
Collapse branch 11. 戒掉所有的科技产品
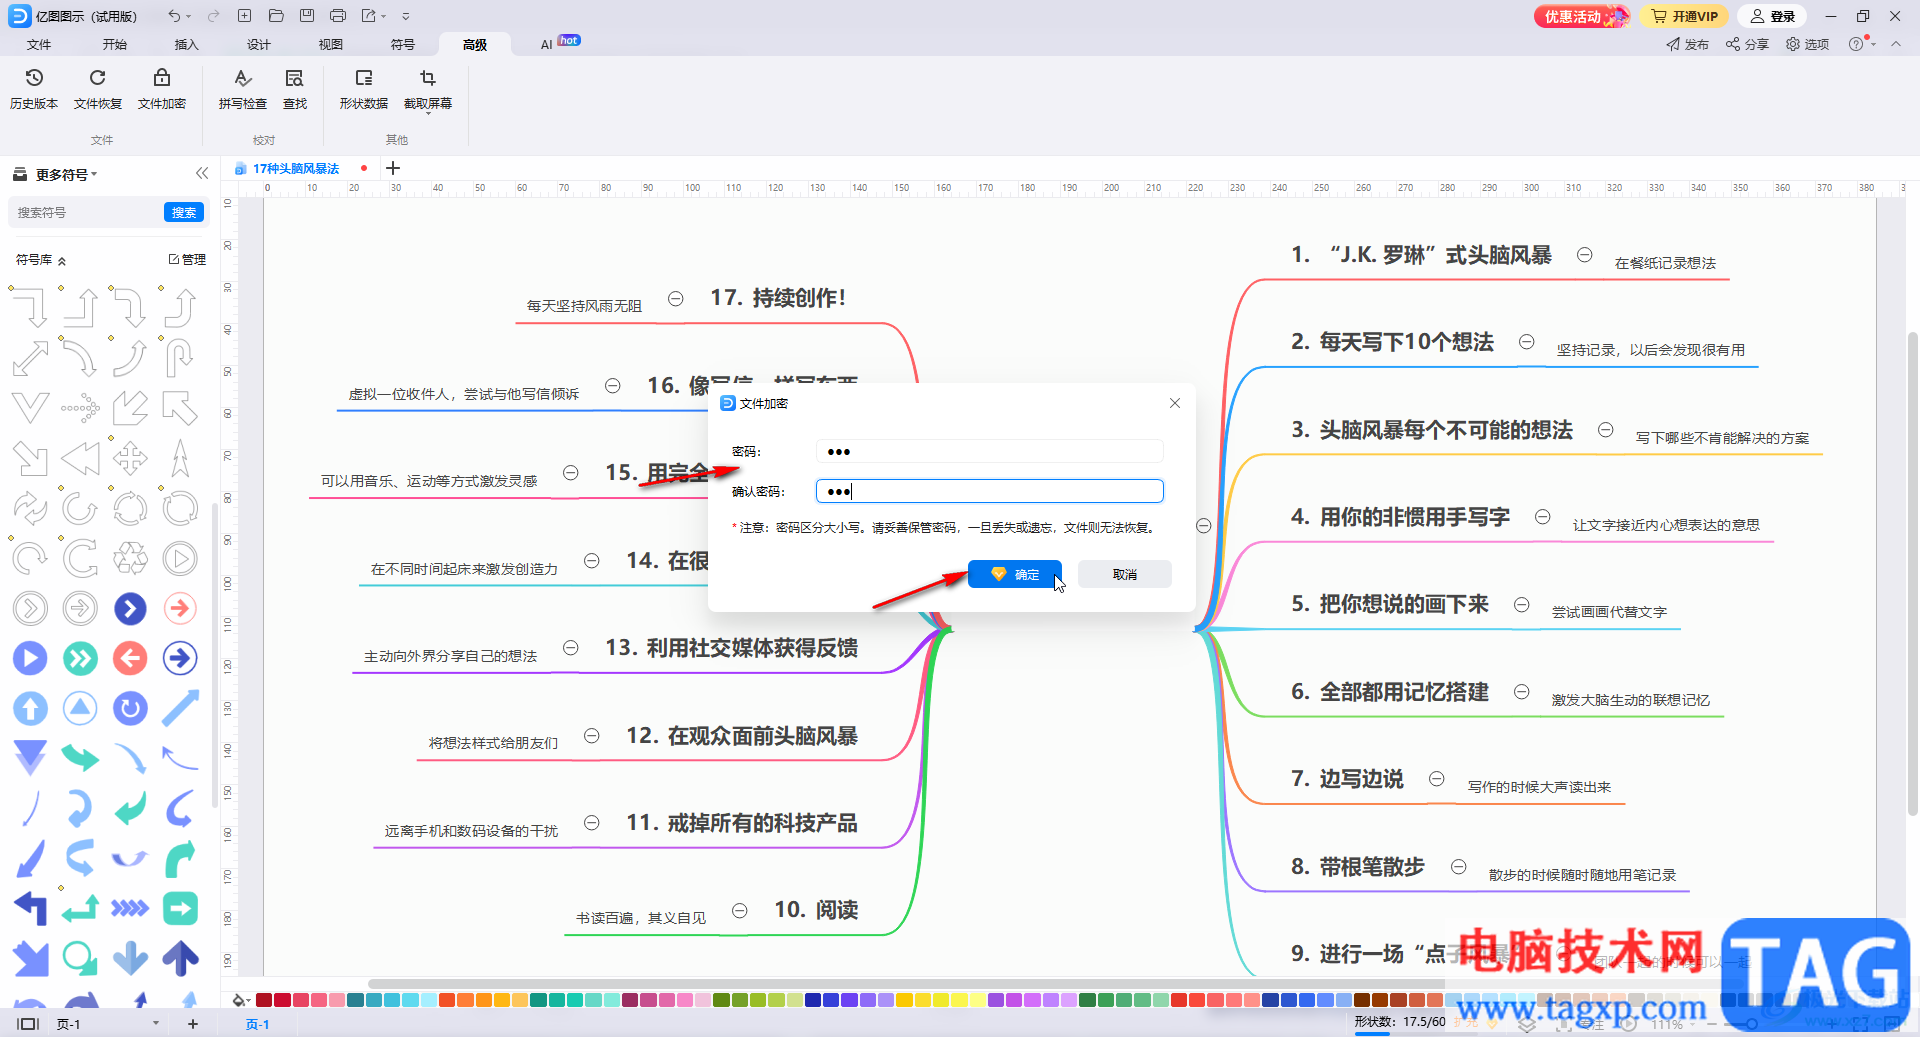click(592, 823)
